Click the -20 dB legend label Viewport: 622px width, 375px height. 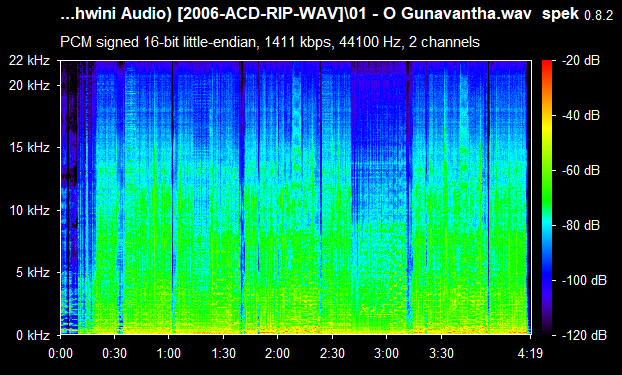[581, 60]
